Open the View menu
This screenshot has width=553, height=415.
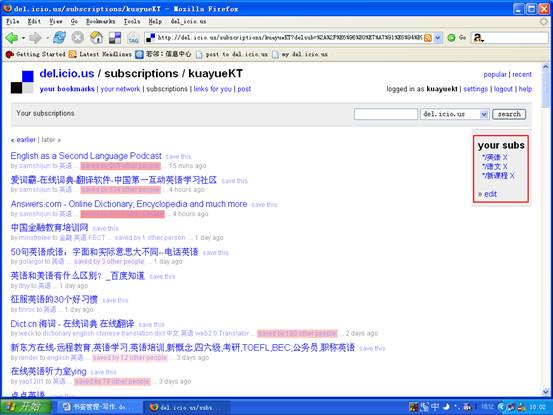pyautogui.click(x=56, y=22)
